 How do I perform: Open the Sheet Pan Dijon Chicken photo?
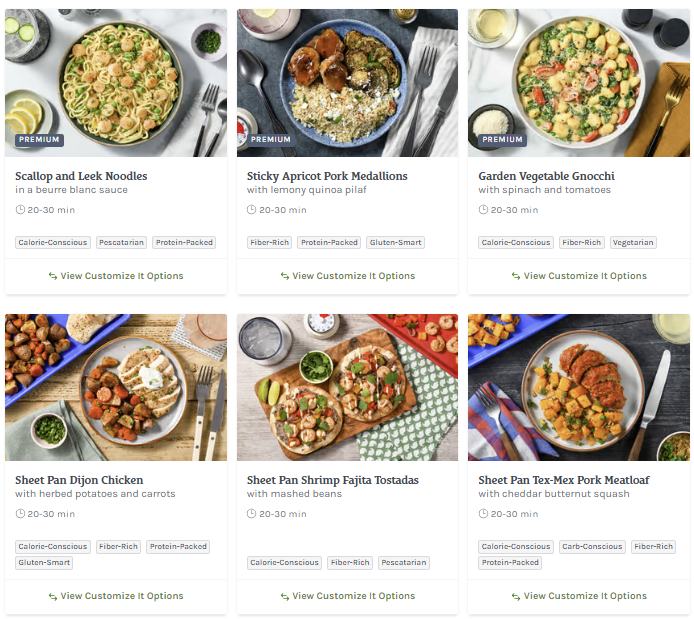point(116,387)
